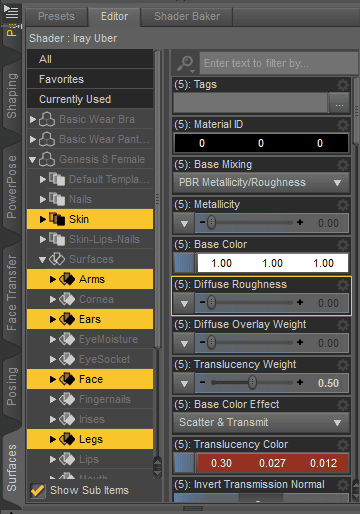360x514 pixels.
Task: Collapse the Genesis 8 Female node
Action: (x=32, y=160)
